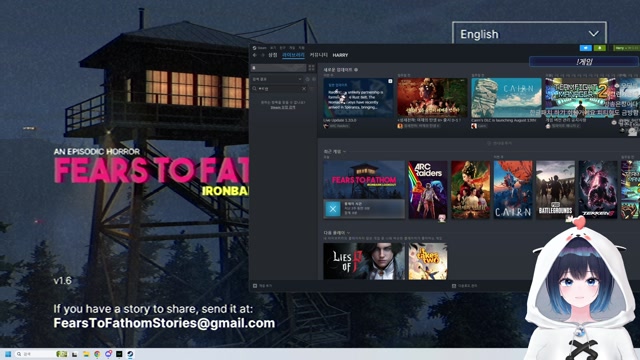
Task: Open the purple cloud app on taskbar
Action: tap(108, 354)
